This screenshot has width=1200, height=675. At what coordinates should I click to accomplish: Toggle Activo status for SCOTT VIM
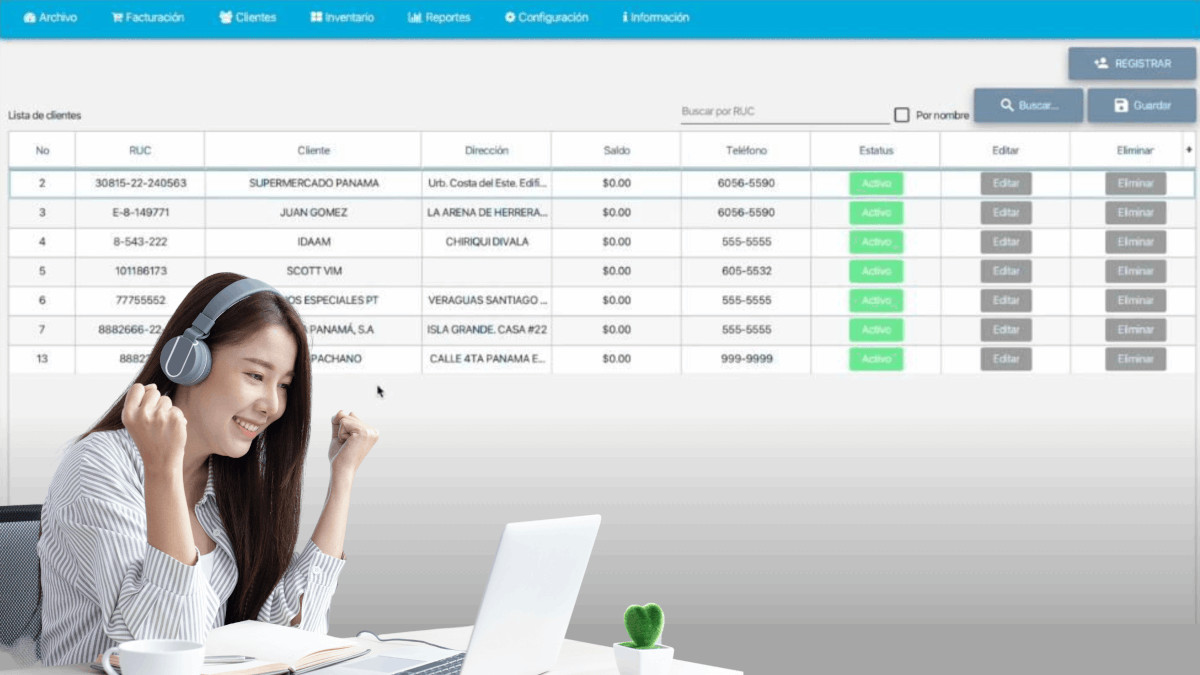pyautogui.click(x=876, y=271)
